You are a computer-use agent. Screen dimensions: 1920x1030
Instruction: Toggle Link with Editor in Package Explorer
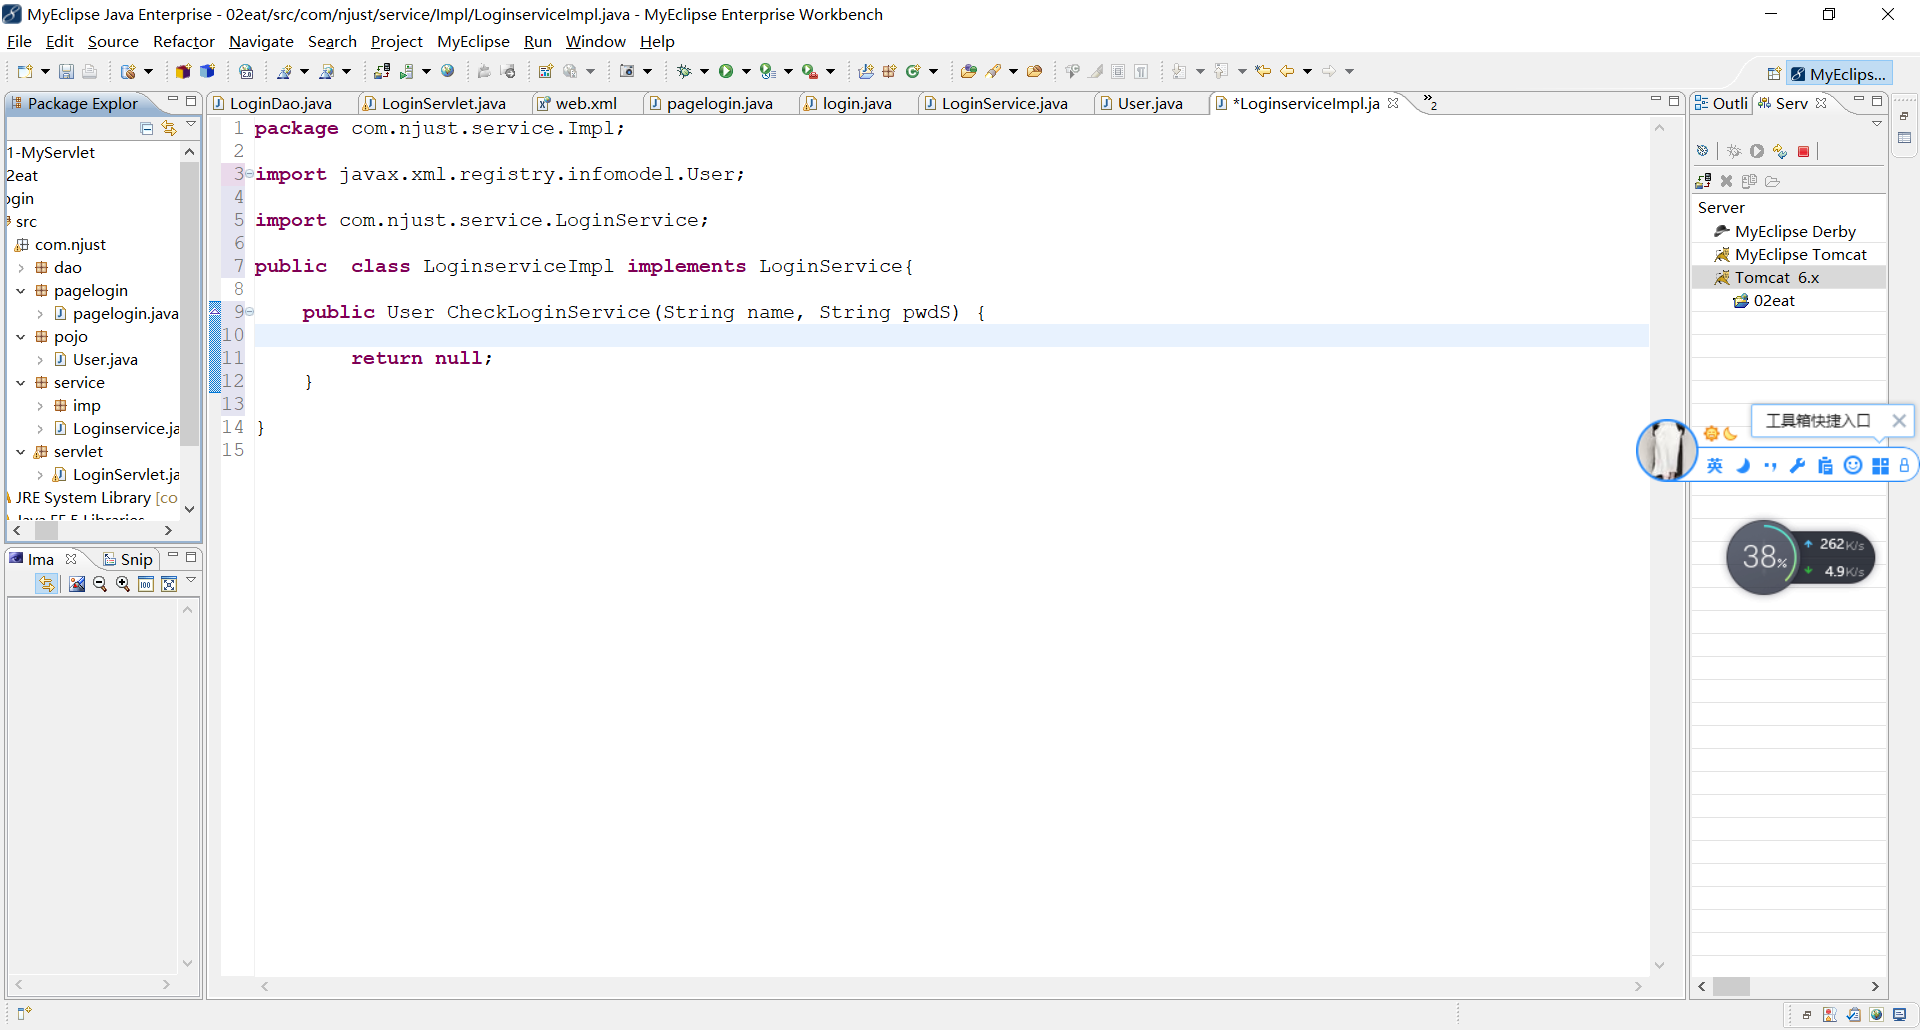[169, 128]
